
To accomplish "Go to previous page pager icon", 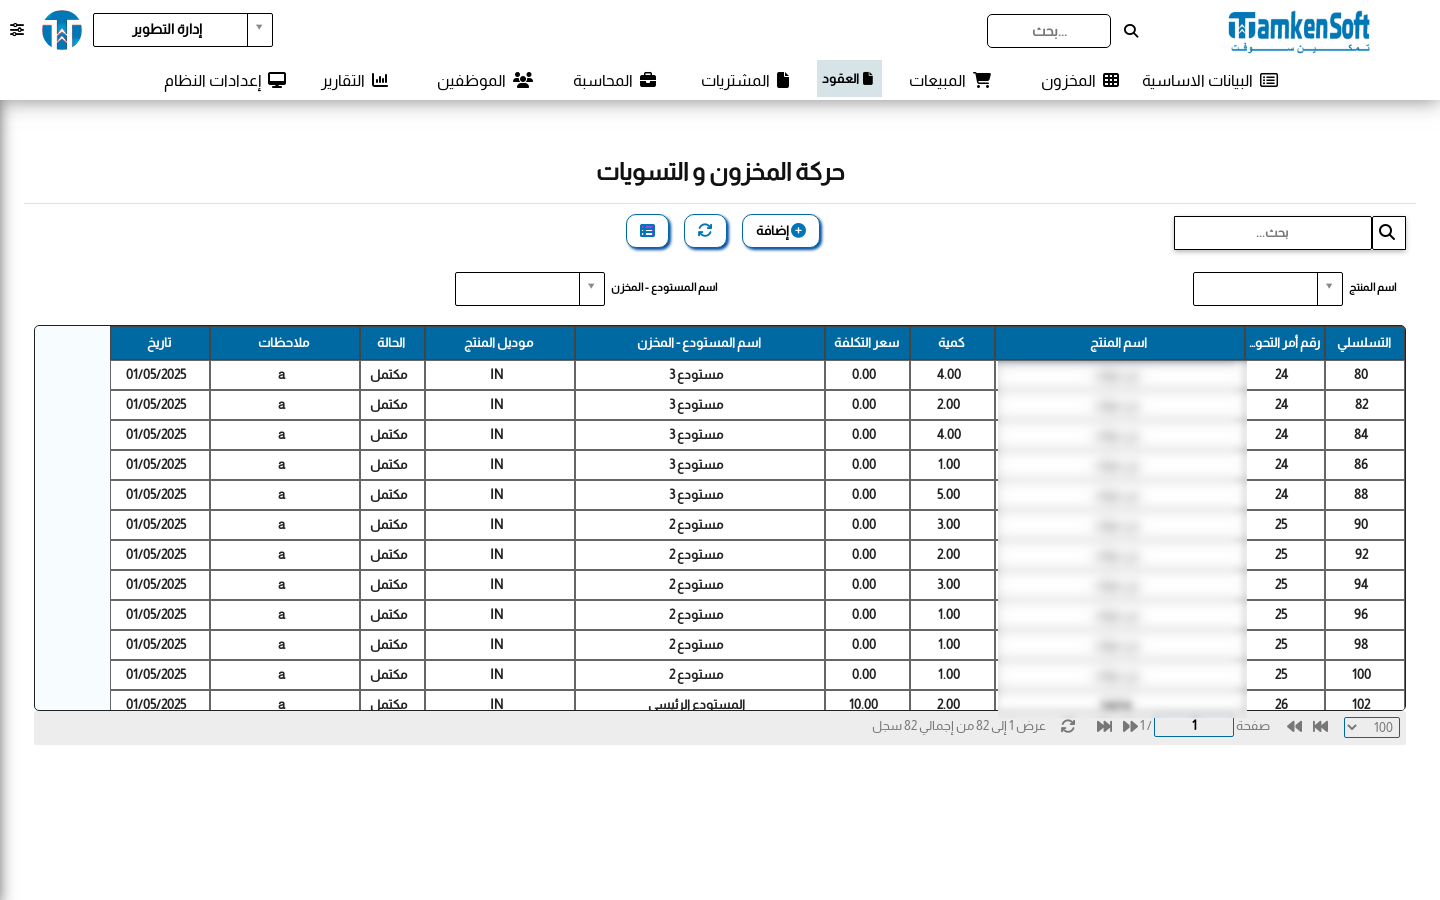I will click(x=1294, y=726).
